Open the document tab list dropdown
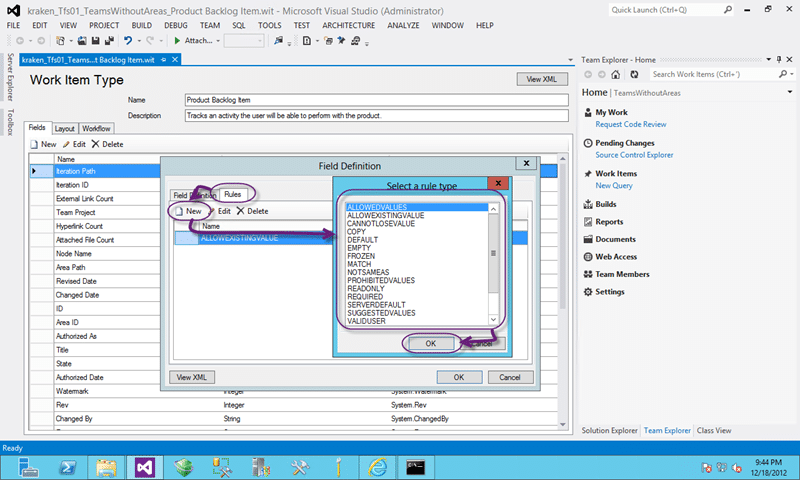Viewport: 800px width, 480px height. point(570,60)
